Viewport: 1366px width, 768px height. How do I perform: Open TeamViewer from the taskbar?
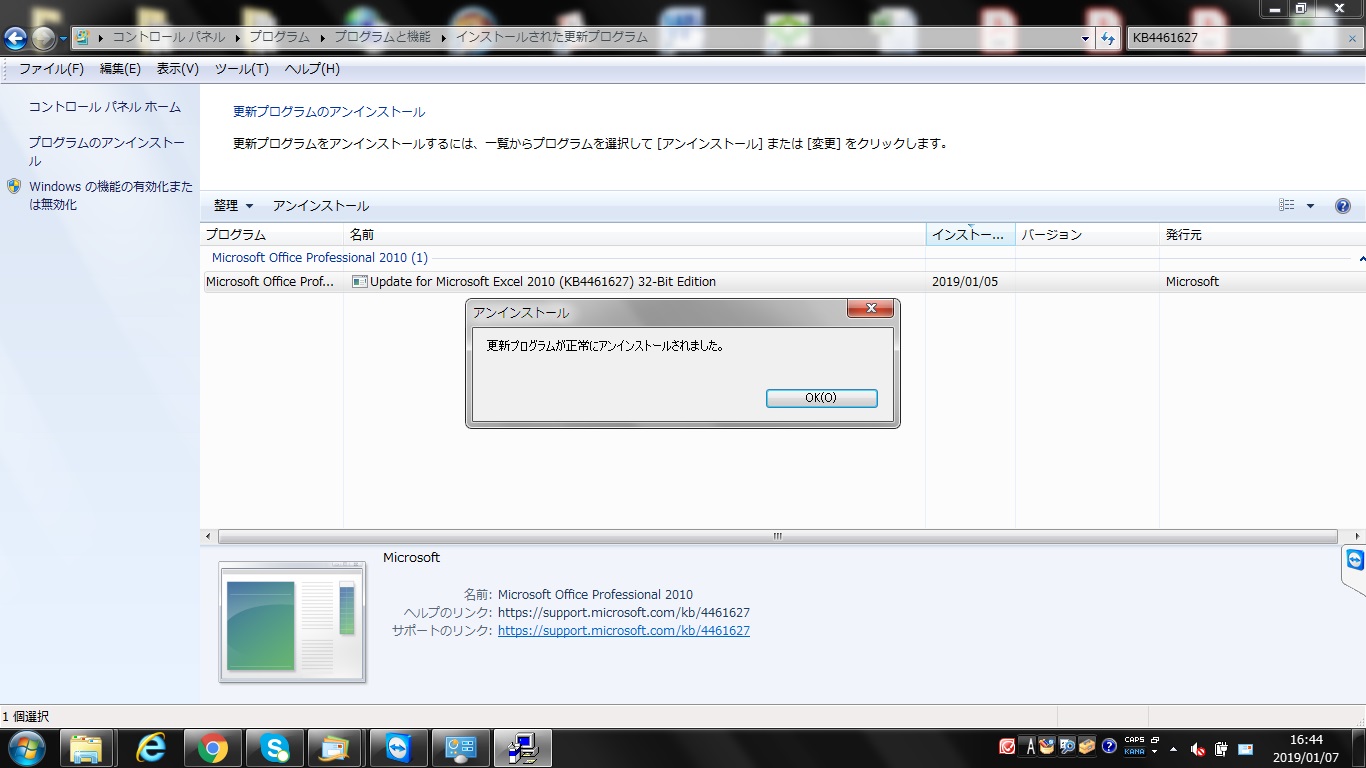coord(398,748)
